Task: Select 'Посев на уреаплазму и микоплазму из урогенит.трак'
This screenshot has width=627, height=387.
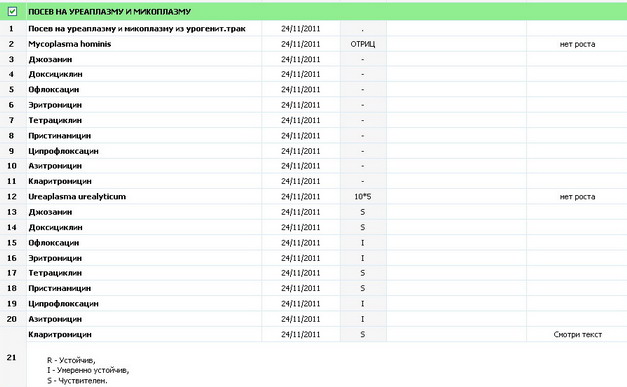Action: [137, 29]
